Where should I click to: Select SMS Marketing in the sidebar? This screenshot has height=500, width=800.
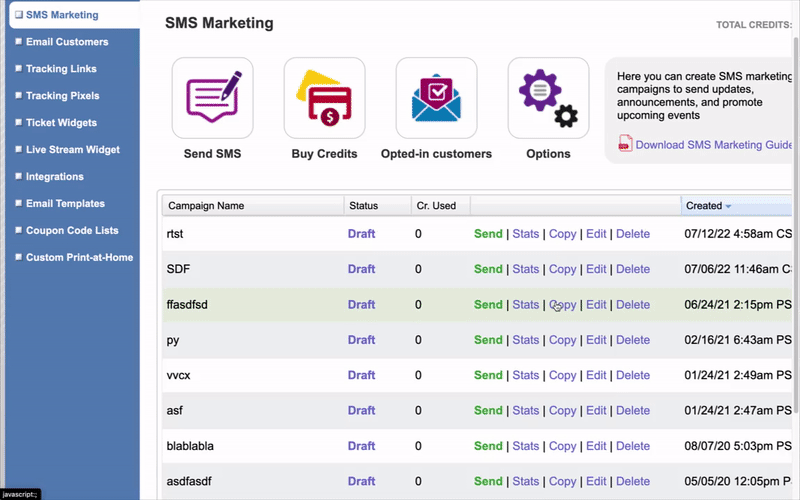point(62,15)
